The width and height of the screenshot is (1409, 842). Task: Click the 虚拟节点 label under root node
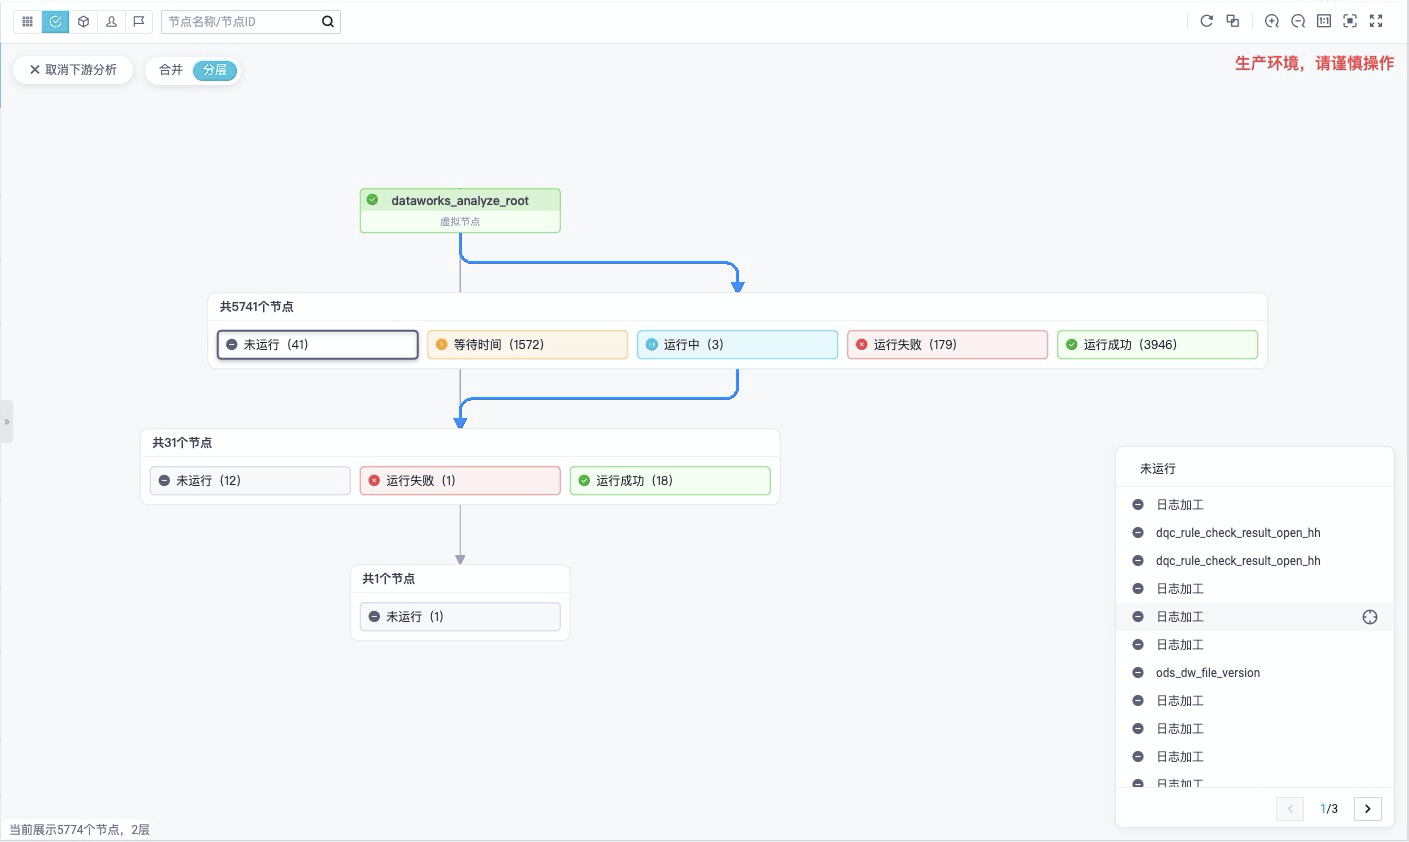pos(460,222)
